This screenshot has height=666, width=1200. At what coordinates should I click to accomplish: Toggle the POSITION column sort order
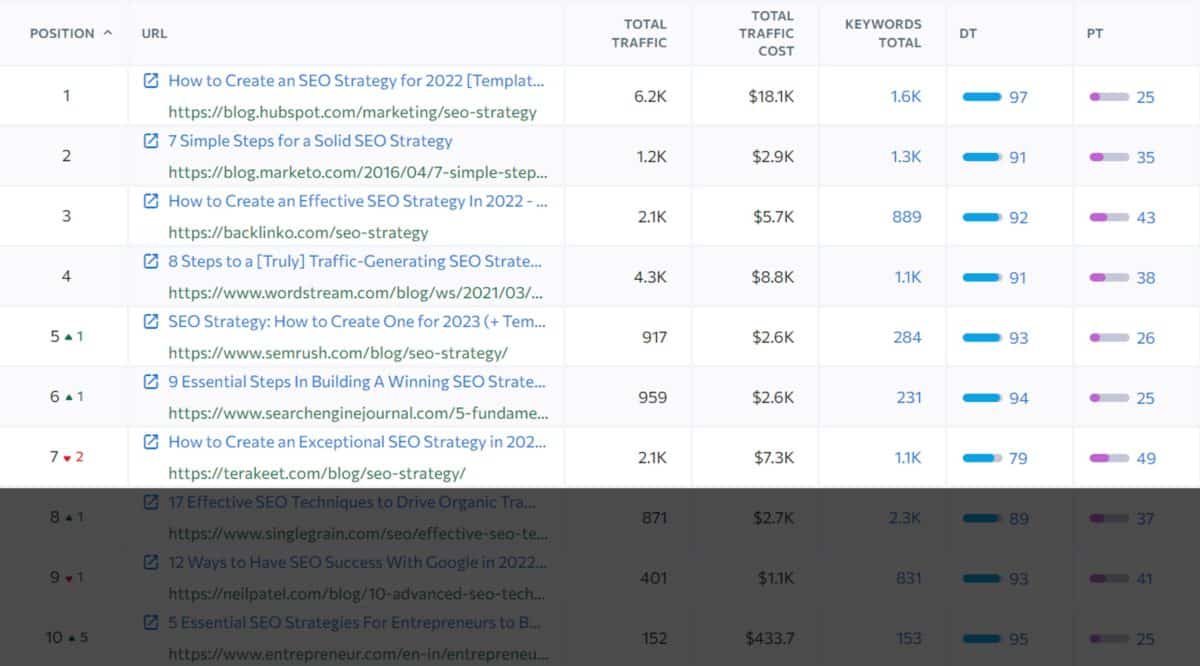point(65,33)
